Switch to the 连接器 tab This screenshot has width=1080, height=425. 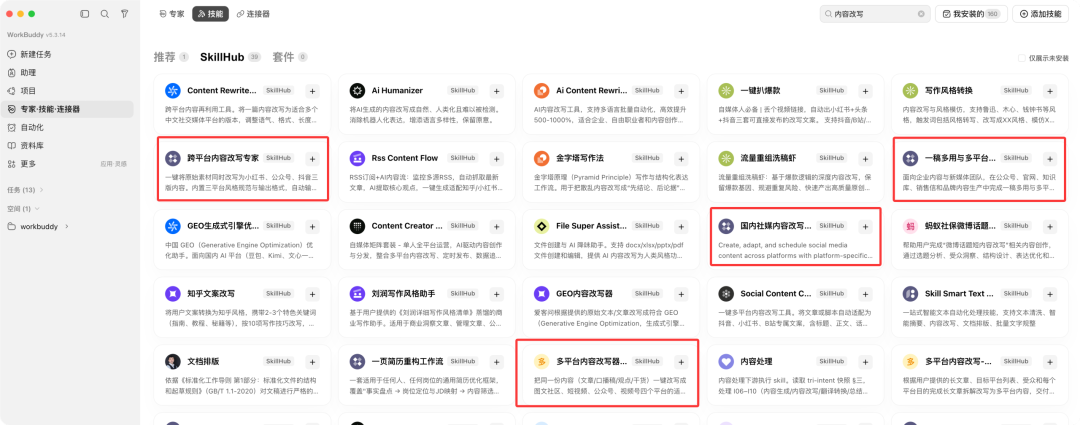(x=253, y=14)
